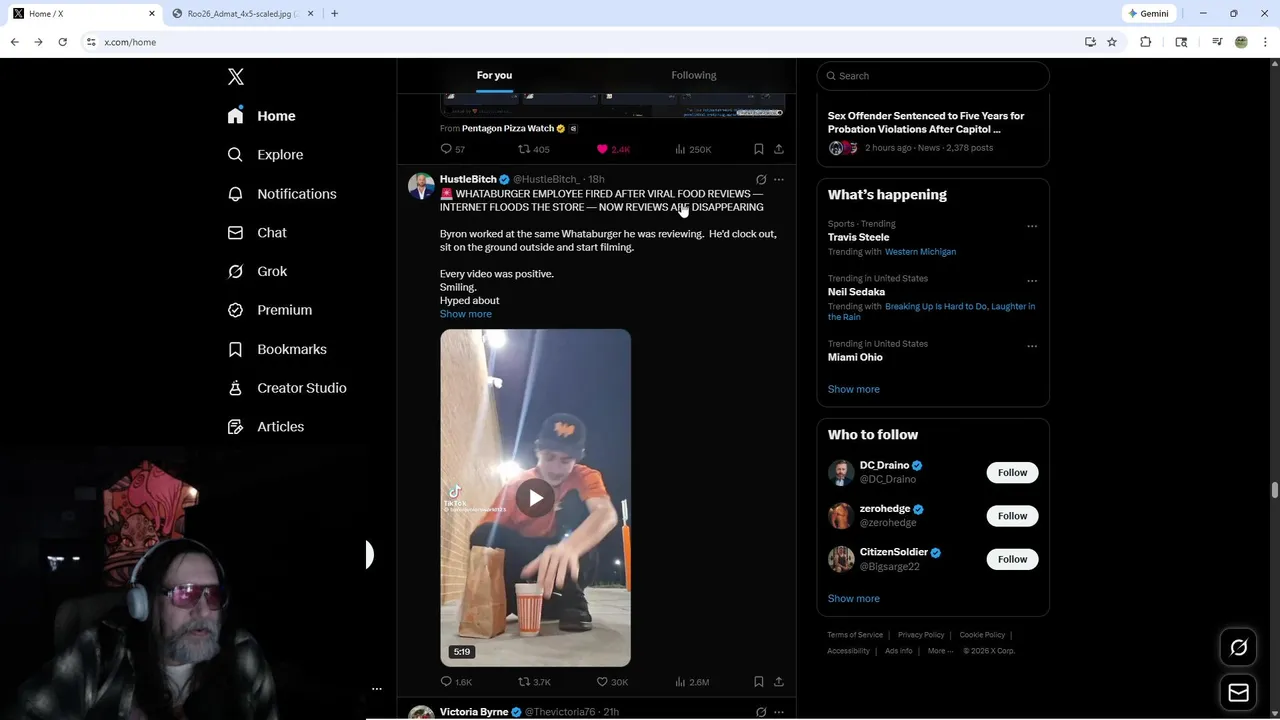Open Bookmarks in sidebar
Viewport: 1280px width, 720px height.
pyautogui.click(x=277, y=349)
